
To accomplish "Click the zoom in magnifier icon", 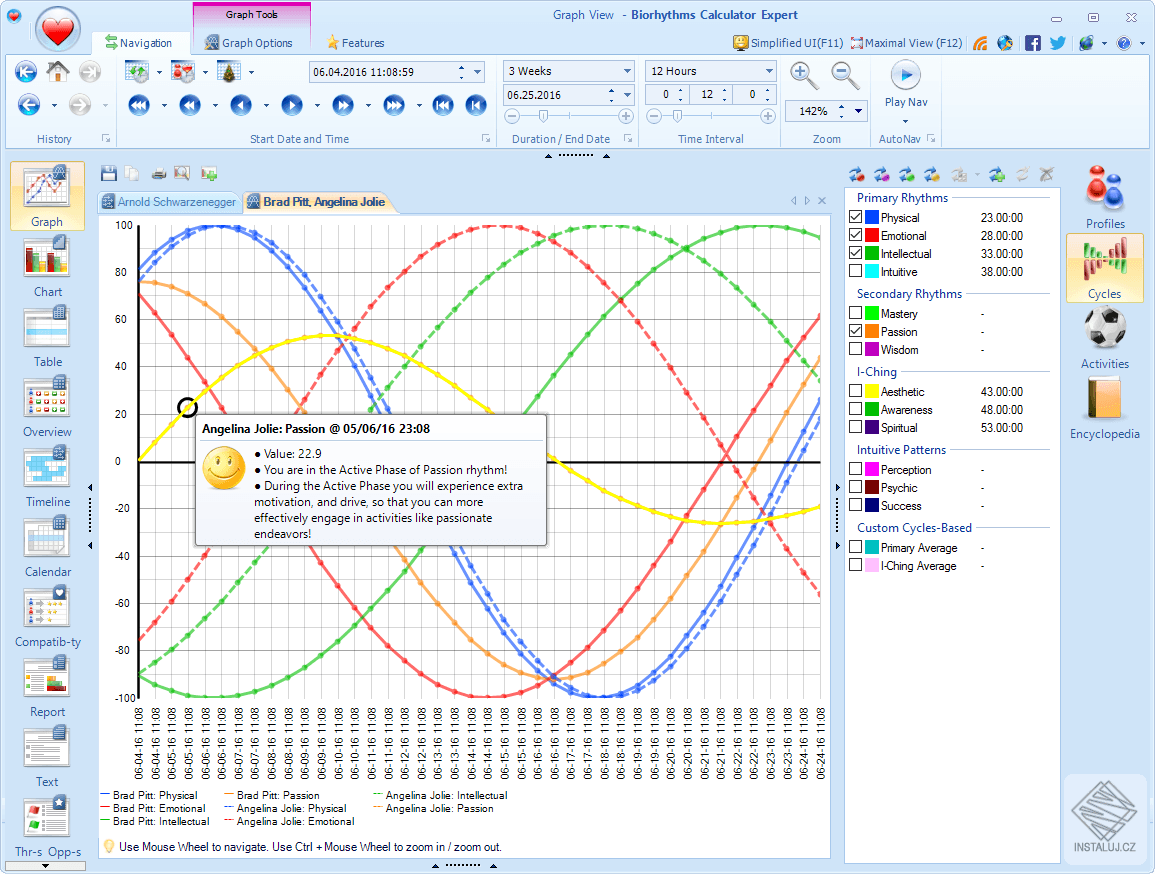I will (804, 75).
